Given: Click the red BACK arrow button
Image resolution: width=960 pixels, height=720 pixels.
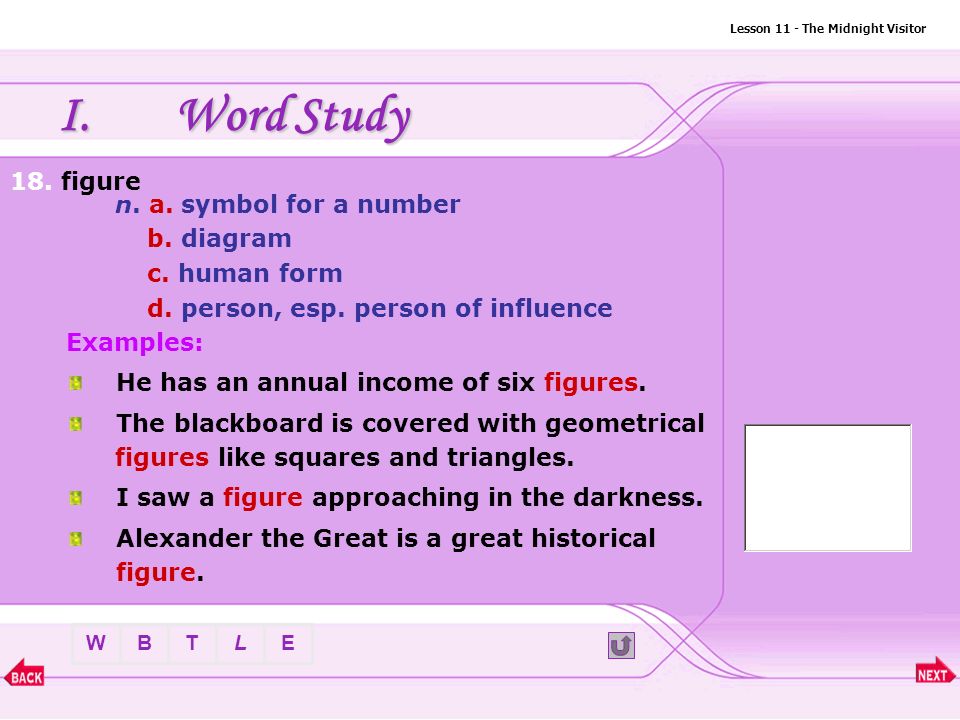Looking at the screenshot, I should 24,673.
